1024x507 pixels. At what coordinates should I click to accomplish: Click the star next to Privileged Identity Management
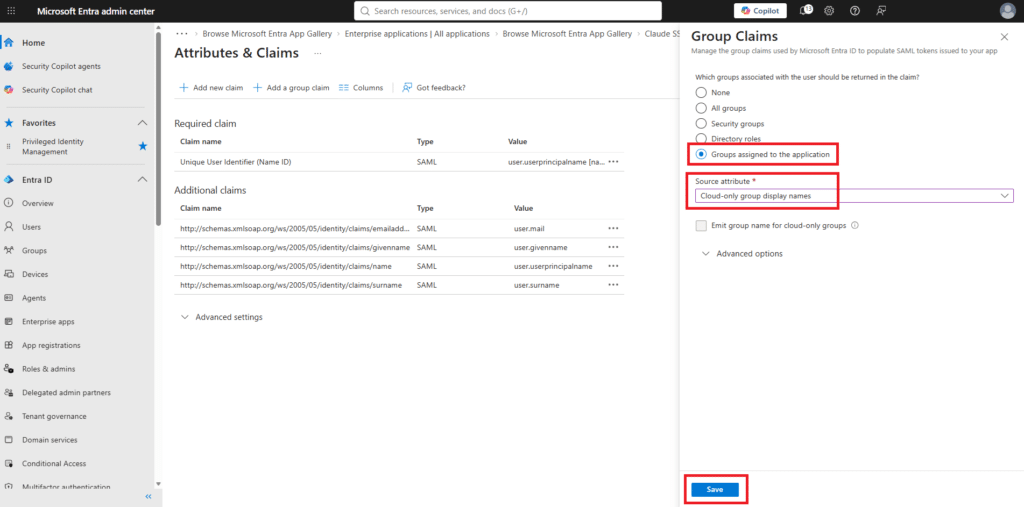pyautogui.click(x=142, y=146)
